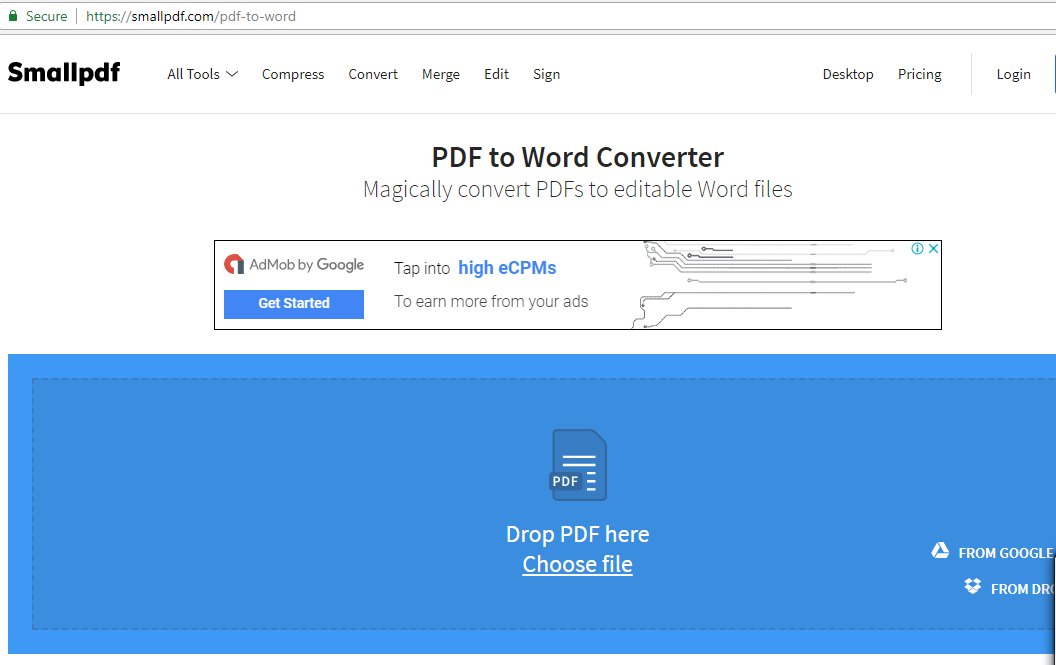Select Merge in navigation bar
This screenshot has height=665, width=1056.
coord(441,74)
